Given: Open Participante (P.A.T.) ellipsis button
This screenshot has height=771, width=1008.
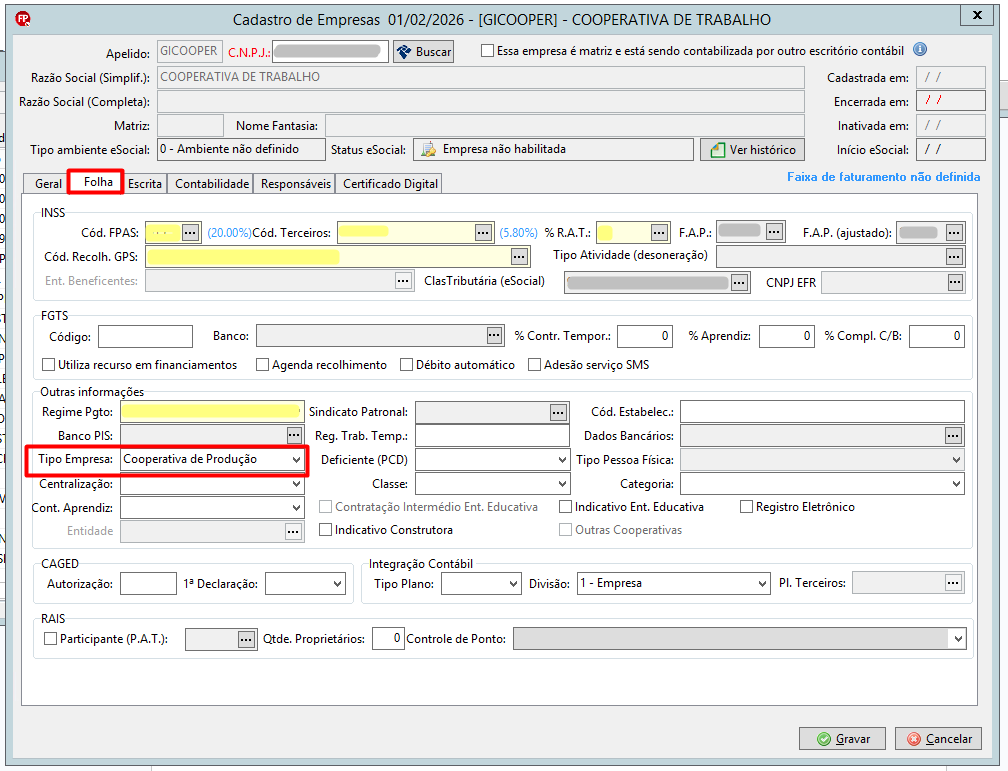Looking at the screenshot, I should click(246, 639).
